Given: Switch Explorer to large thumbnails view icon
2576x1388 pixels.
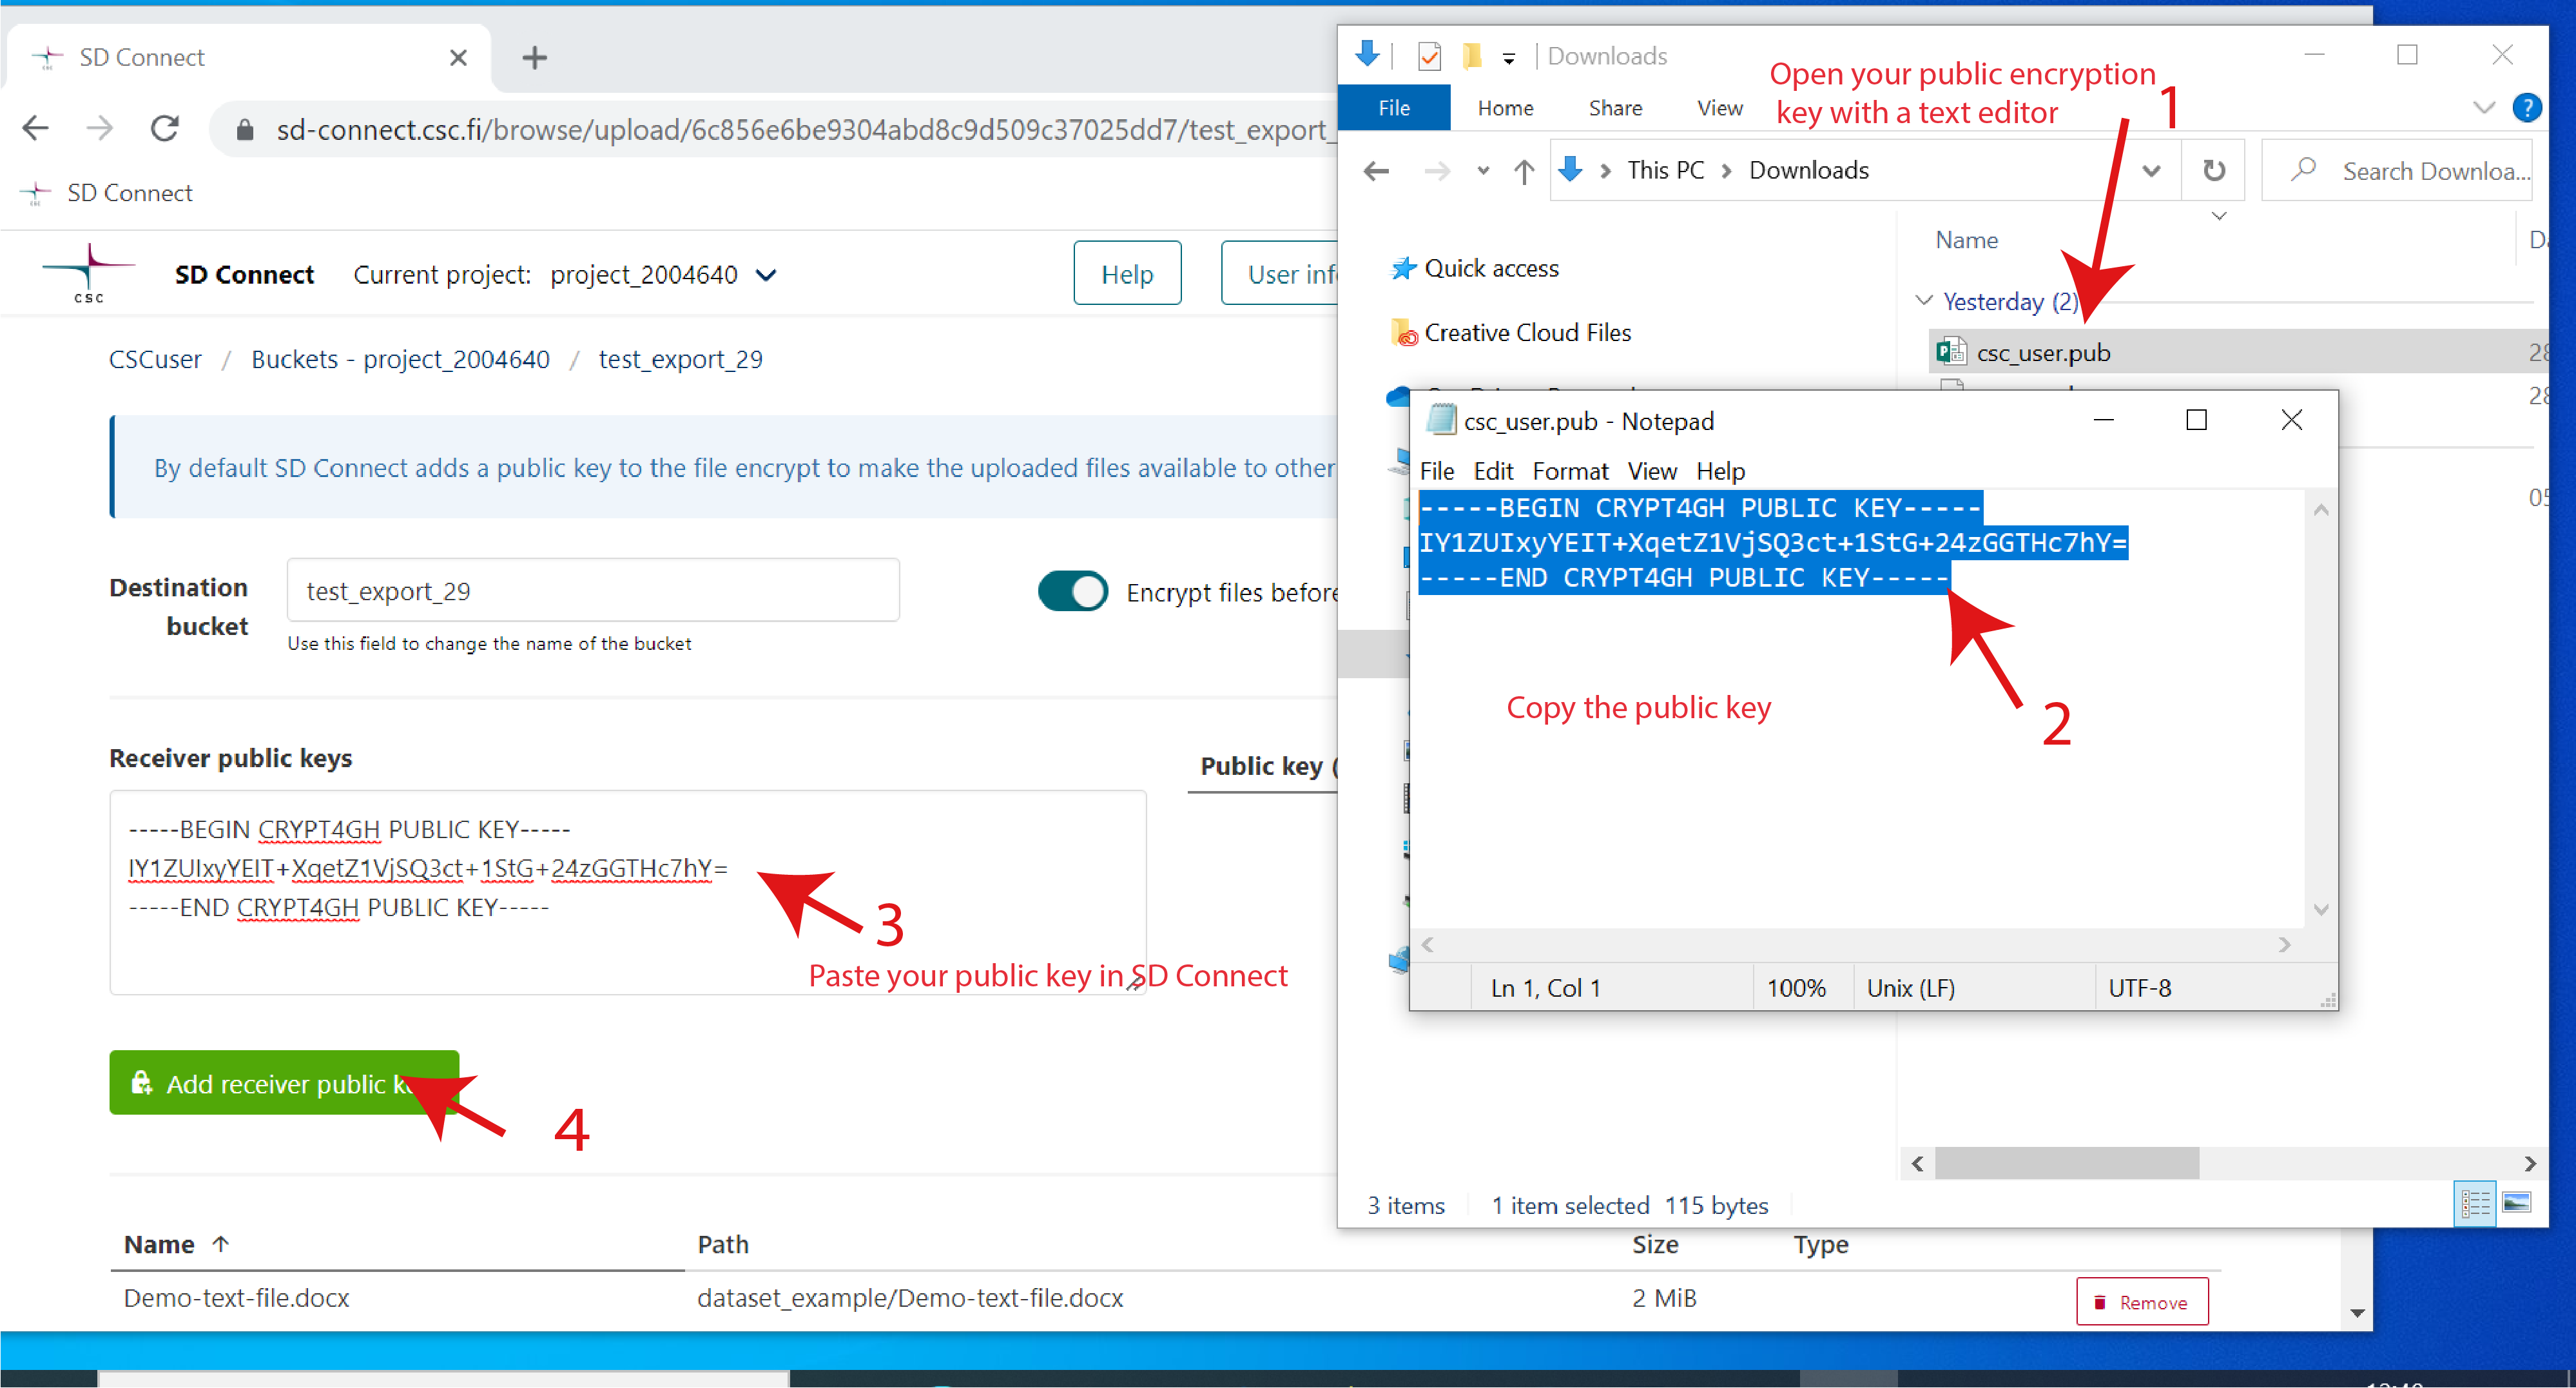Looking at the screenshot, I should click(x=2517, y=1203).
